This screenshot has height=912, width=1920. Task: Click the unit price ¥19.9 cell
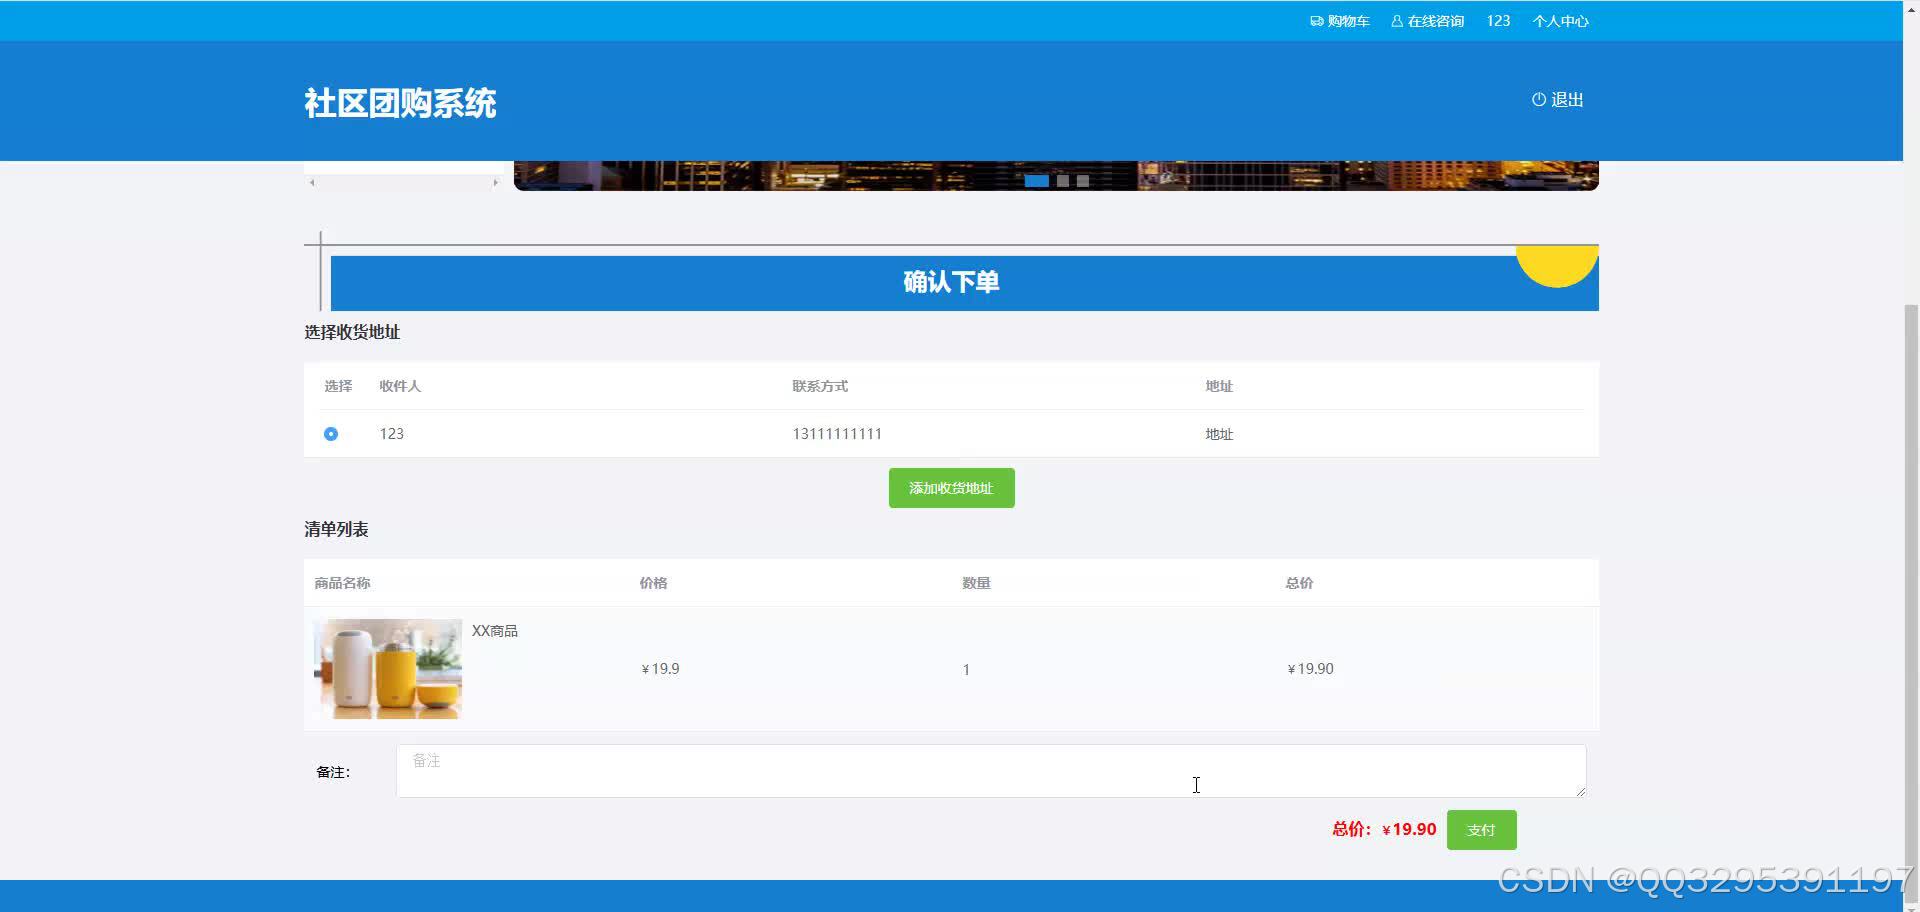pos(660,669)
